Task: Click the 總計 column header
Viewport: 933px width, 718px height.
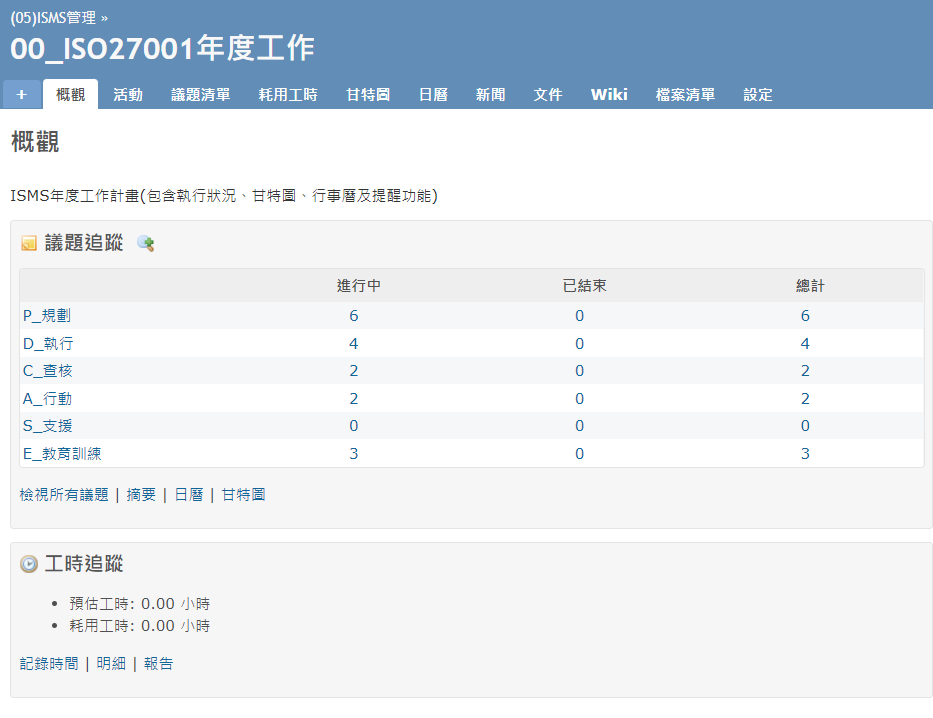Action: coord(810,286)
